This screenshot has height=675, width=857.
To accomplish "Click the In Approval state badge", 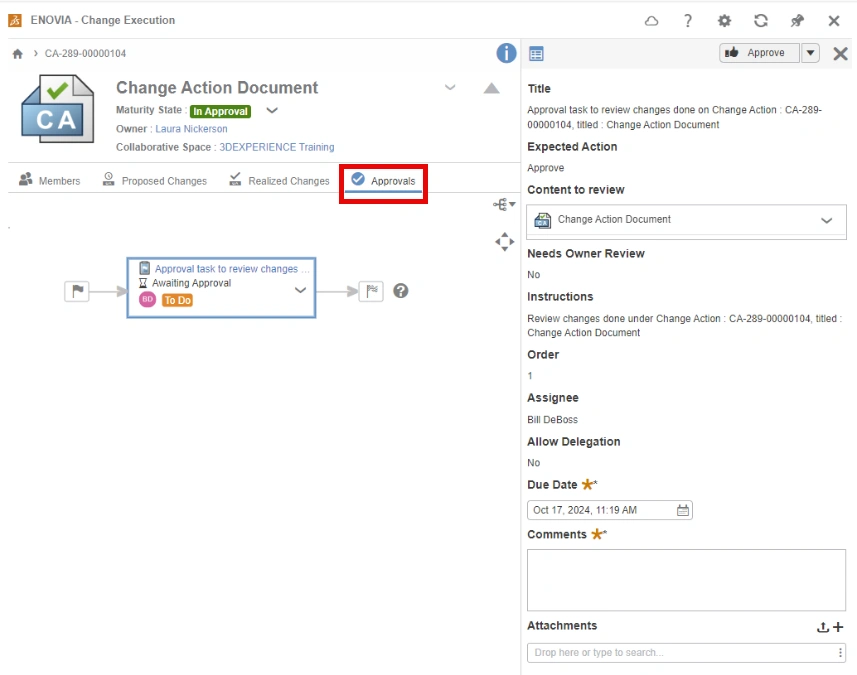I will pos(220,111).
